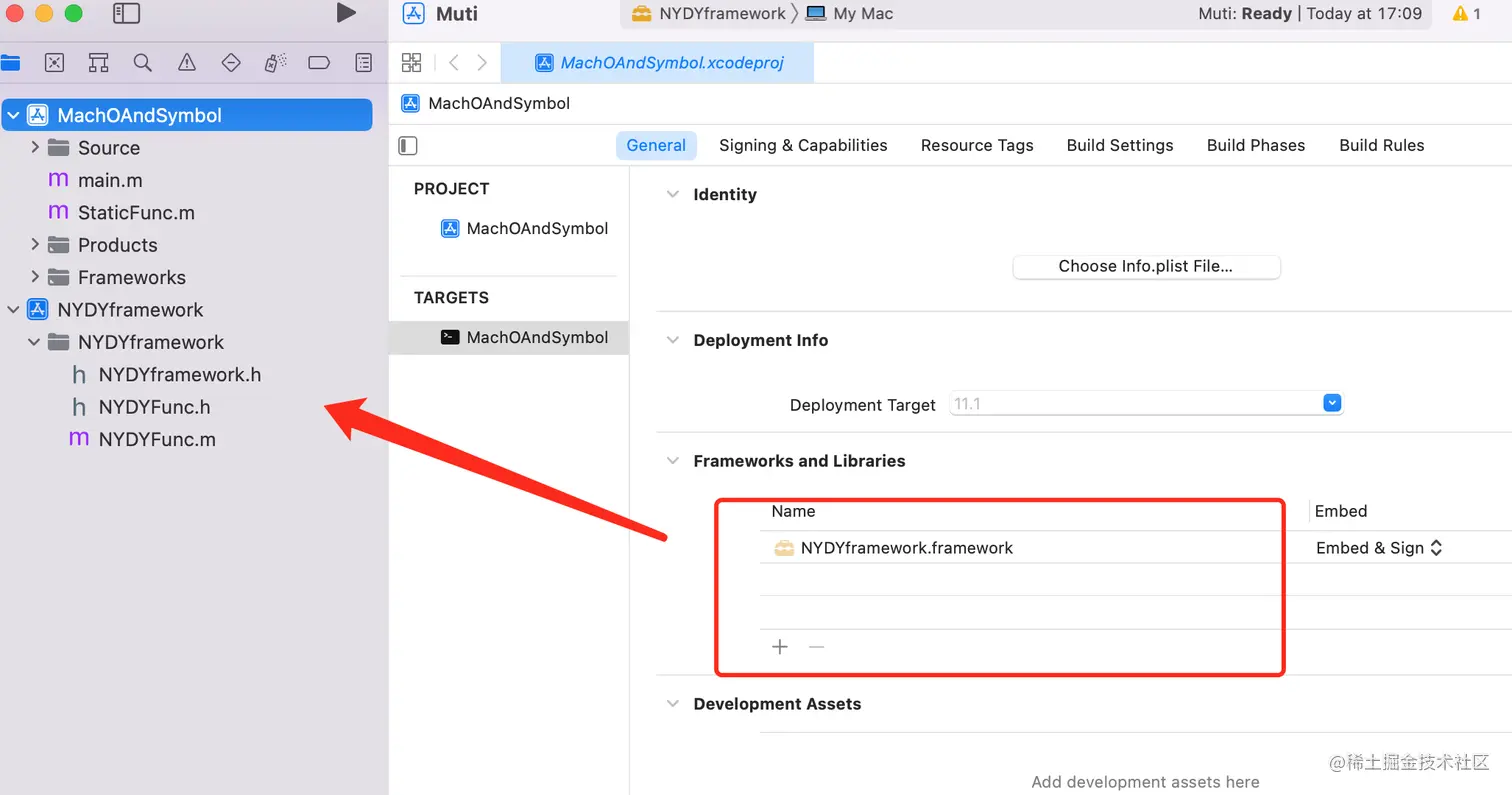Expand the Products folder
This screenshot has width=1512, height=795.
(x=35, y=245)
